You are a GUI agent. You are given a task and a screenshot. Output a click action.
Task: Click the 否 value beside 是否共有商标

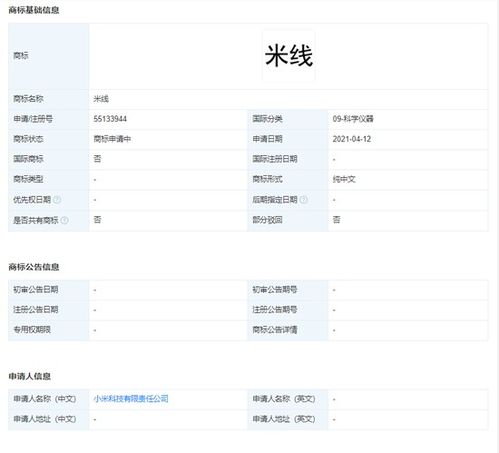click(97, 220)
